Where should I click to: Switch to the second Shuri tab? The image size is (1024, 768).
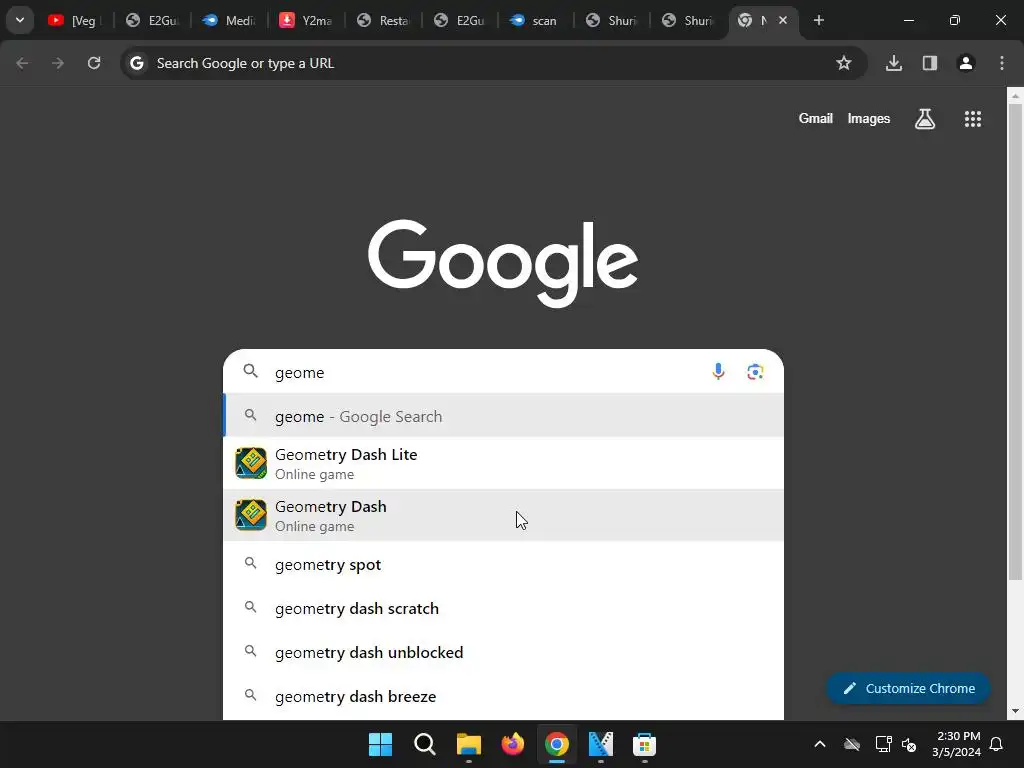point(688,20)
